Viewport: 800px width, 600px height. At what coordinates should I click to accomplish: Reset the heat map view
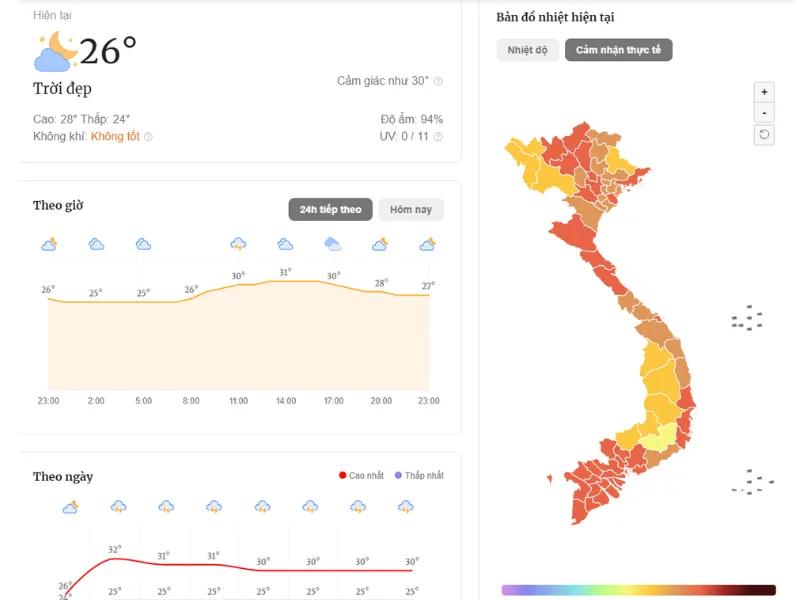tap(764, 135)
